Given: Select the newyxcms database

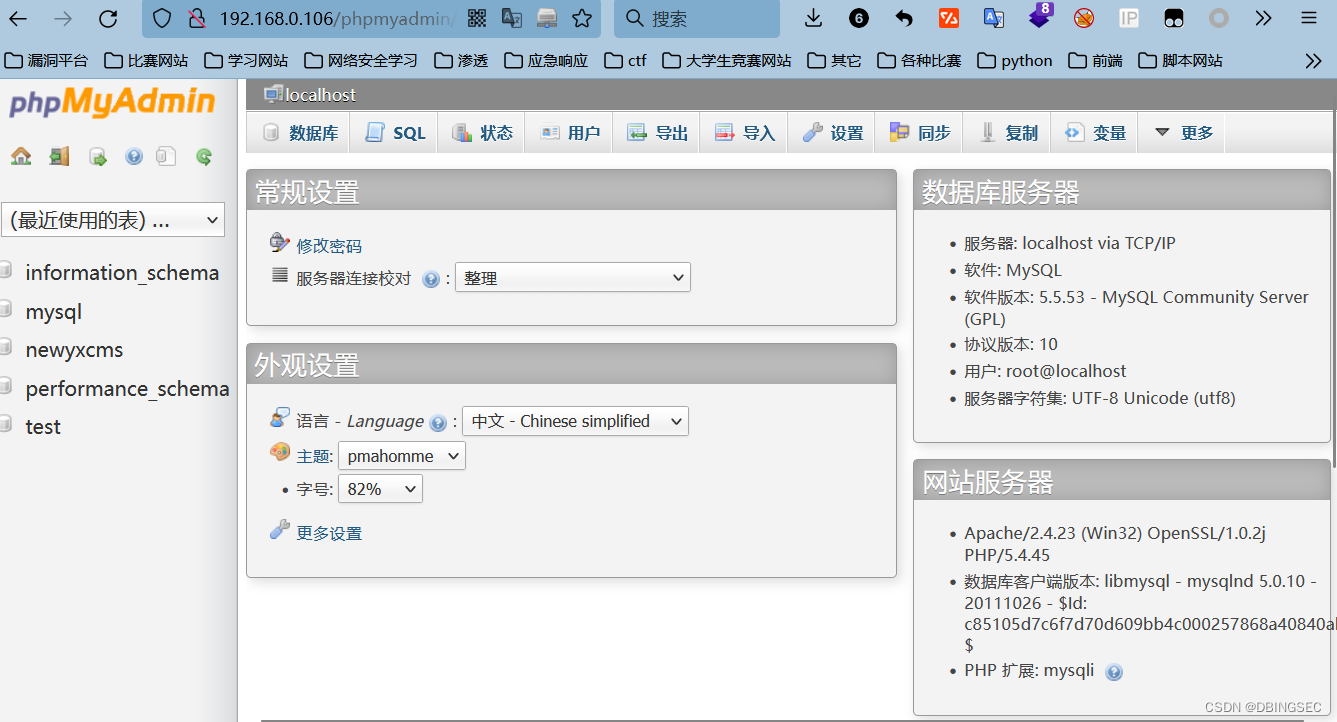Looking at the screenshot, I should click(74, 350).
